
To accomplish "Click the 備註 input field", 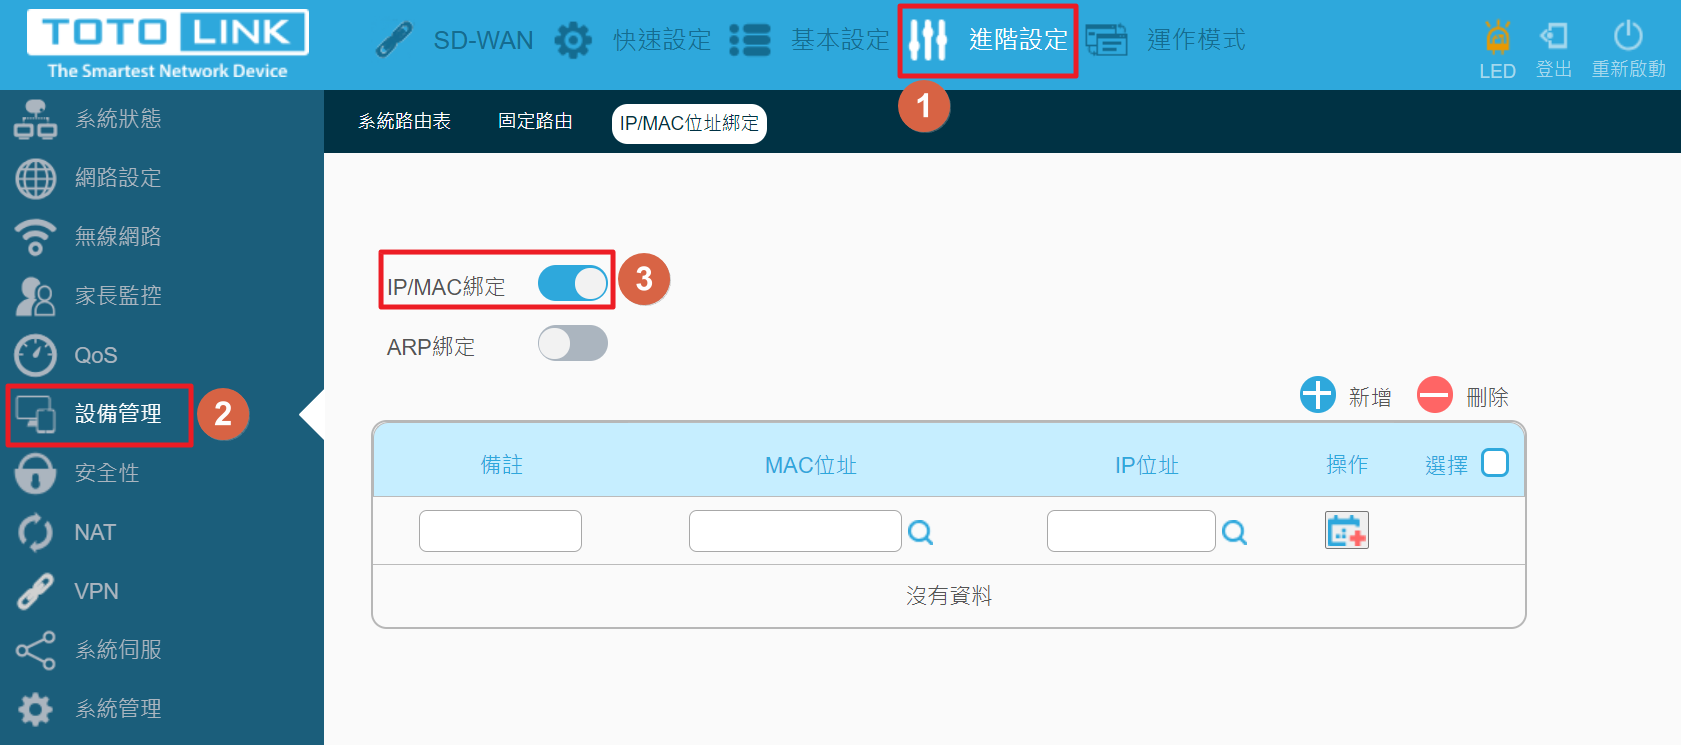I will pyautogui.click(x=500, y=531).
